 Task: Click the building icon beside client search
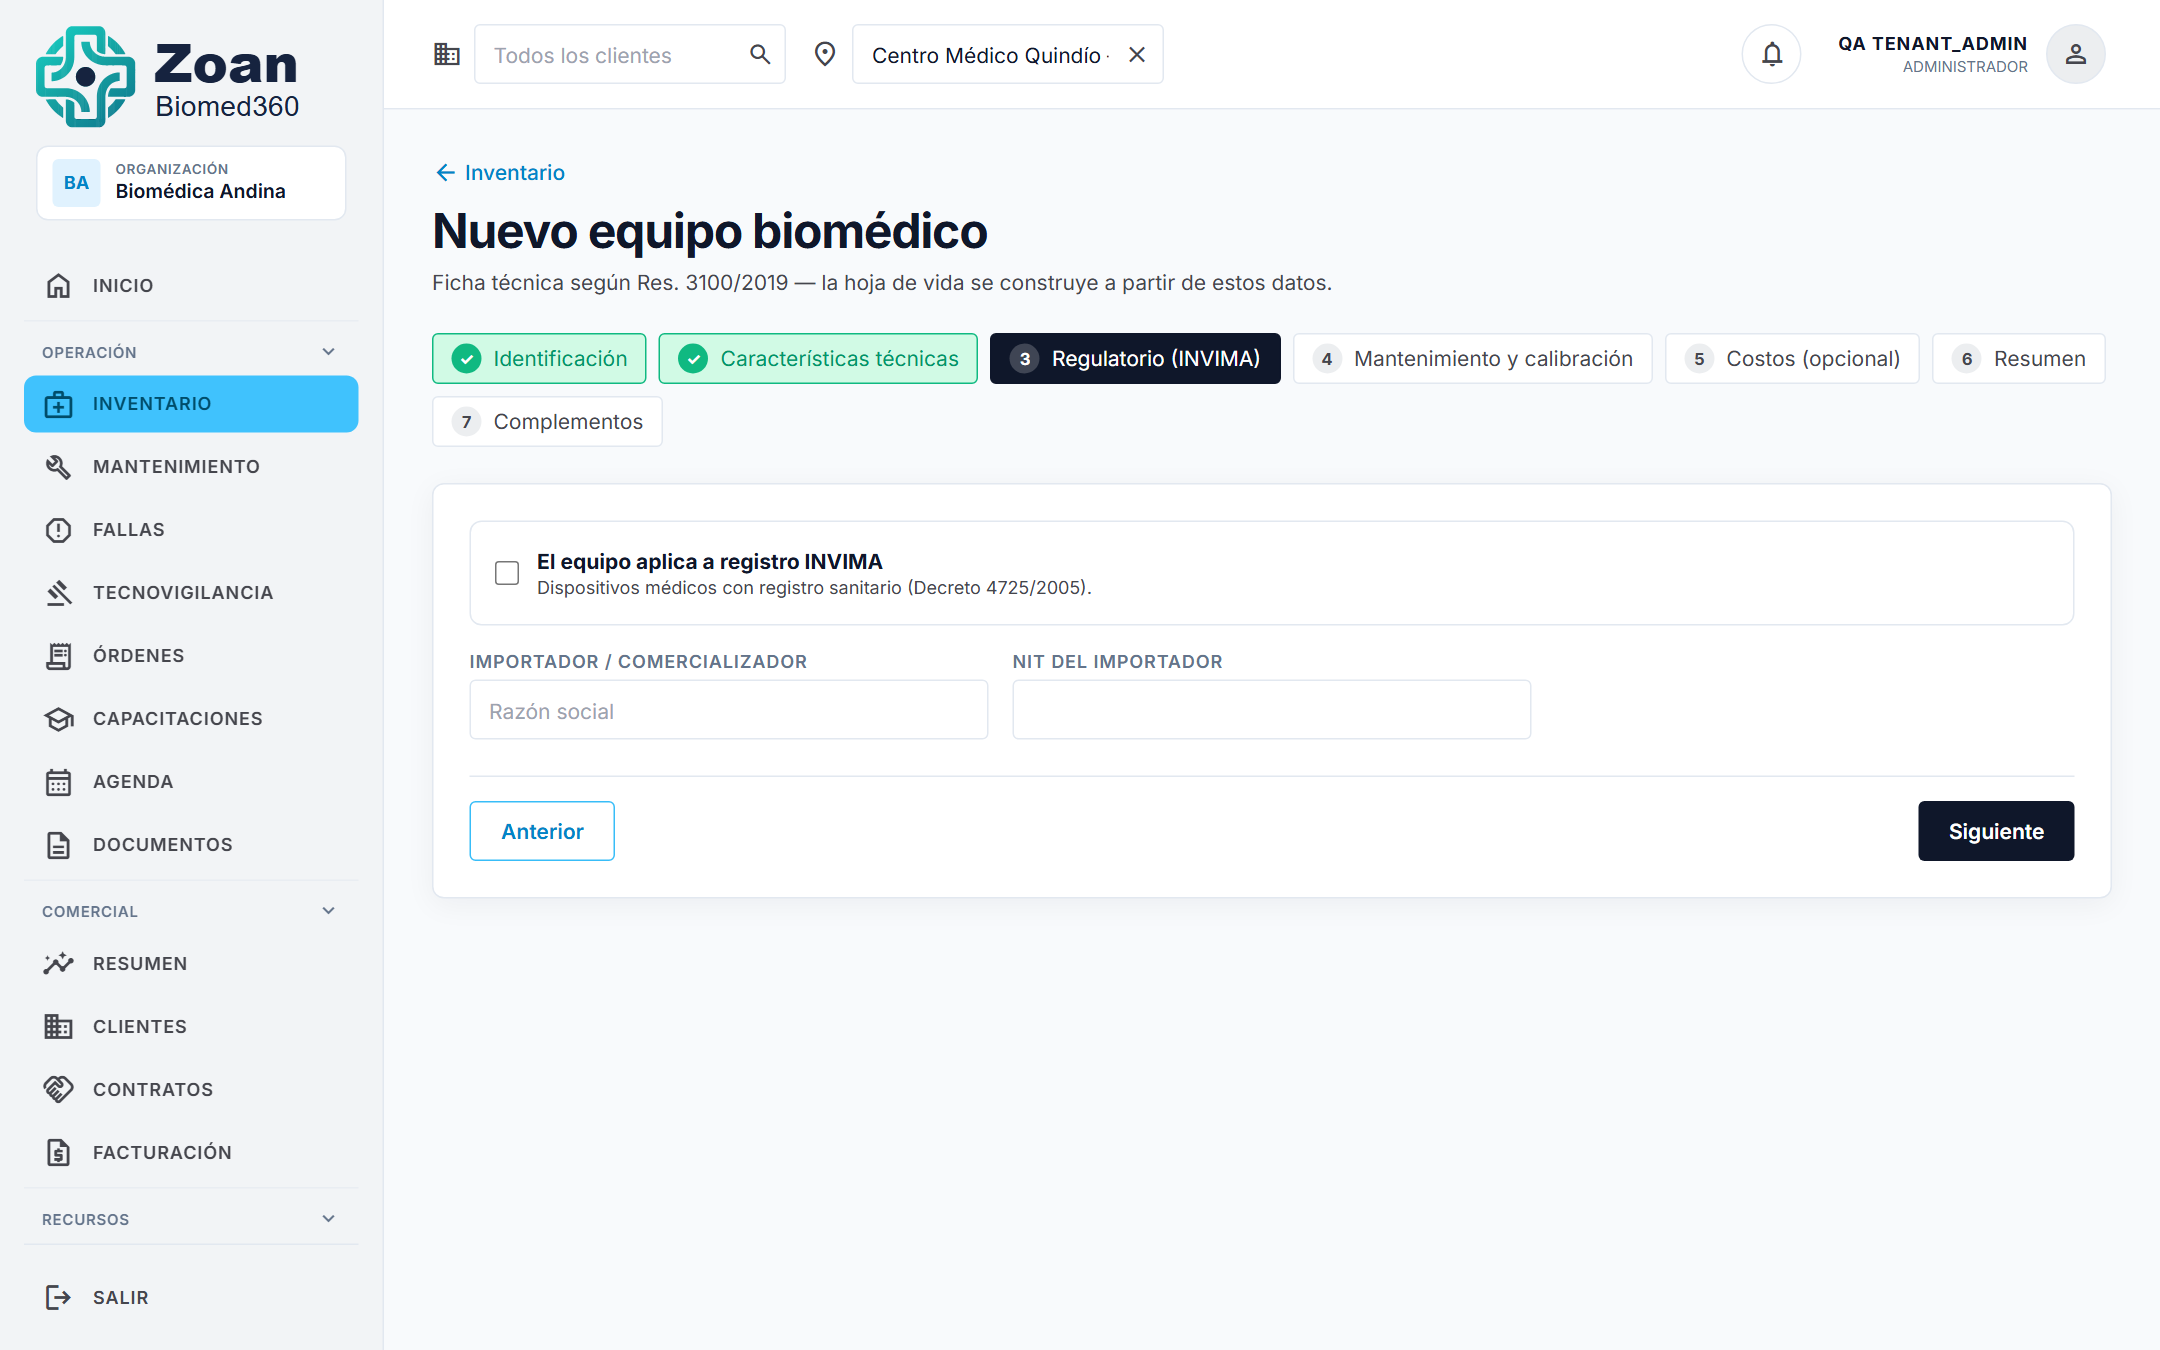point(446,54)
